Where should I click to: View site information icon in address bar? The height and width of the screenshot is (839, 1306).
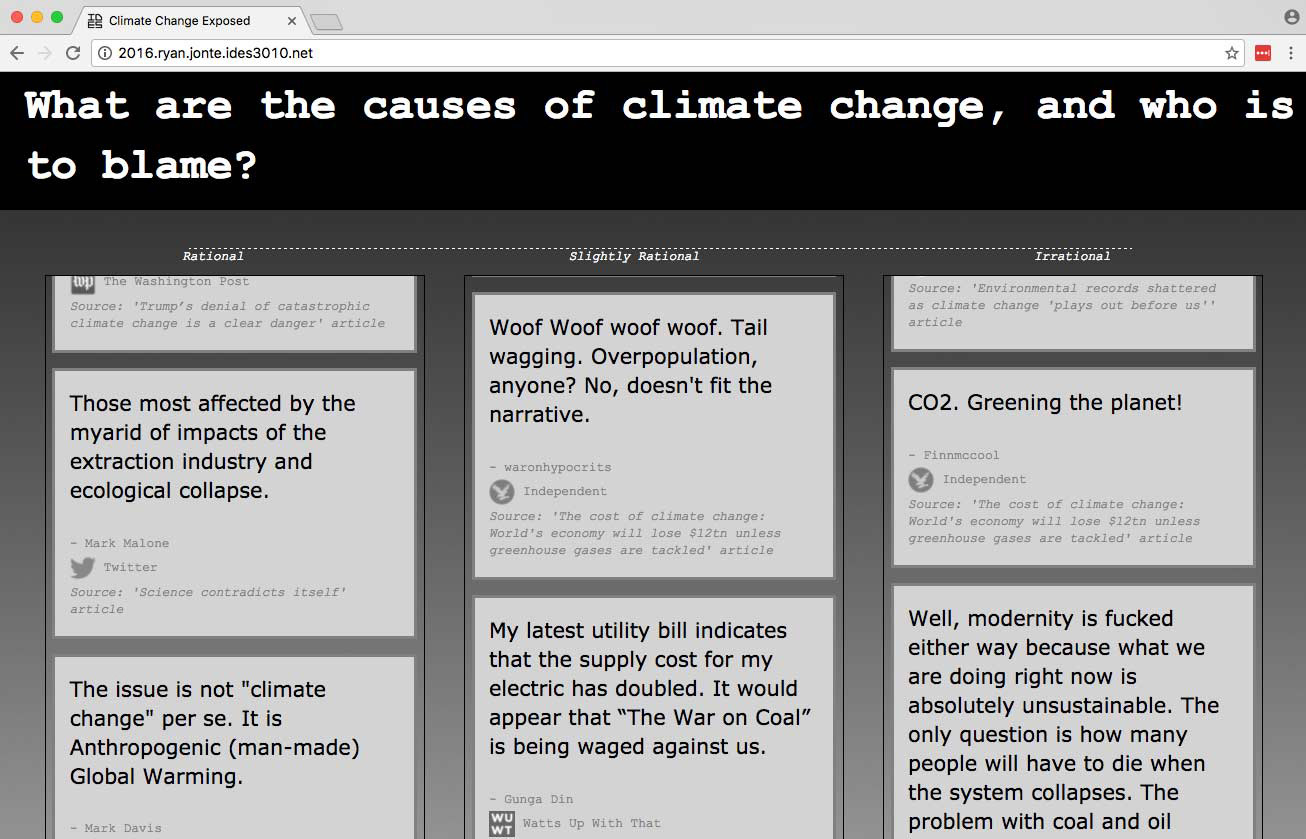click(105, 53)
